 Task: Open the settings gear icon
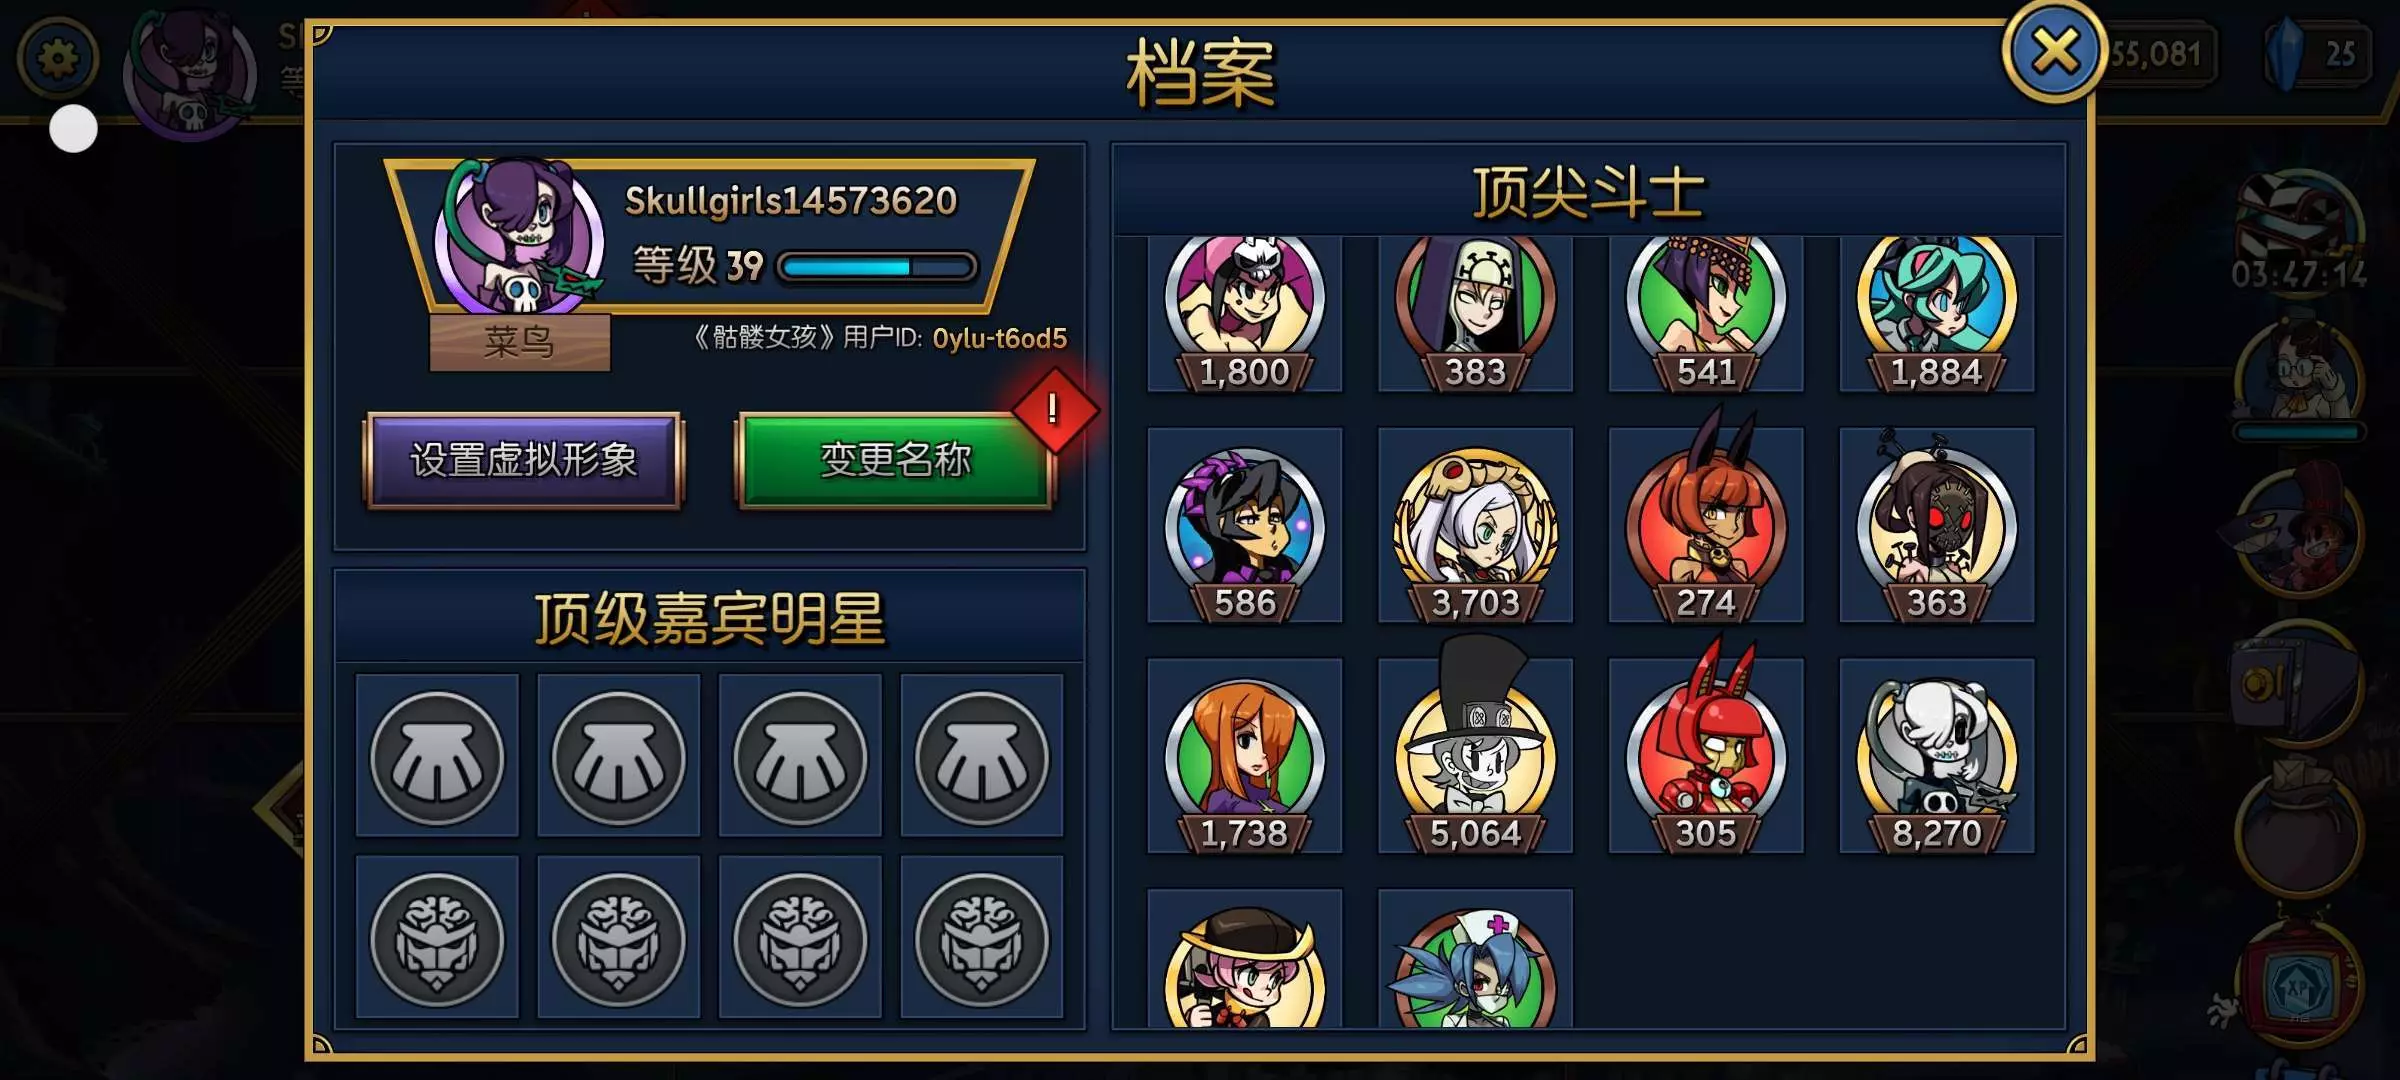(x=58, y=58)
